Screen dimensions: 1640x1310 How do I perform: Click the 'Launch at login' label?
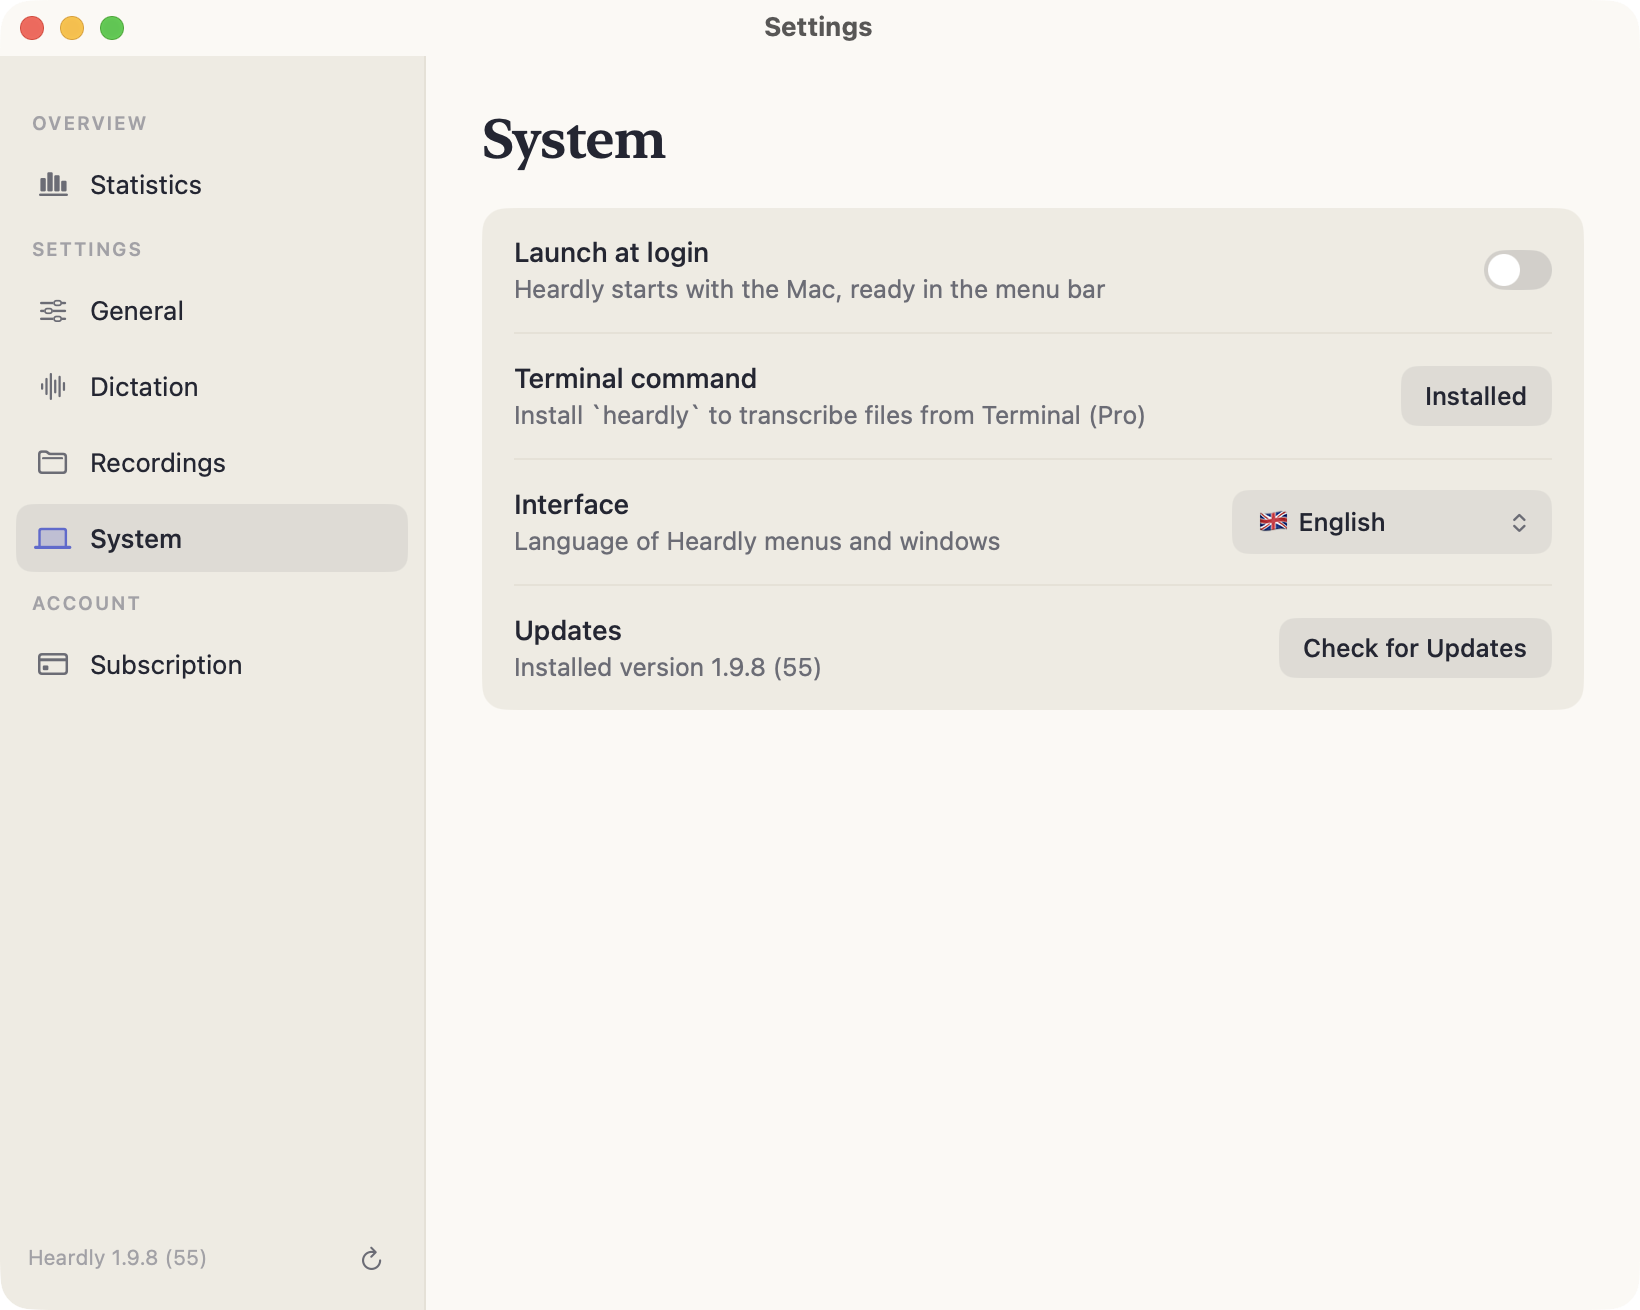pos(611,253)
